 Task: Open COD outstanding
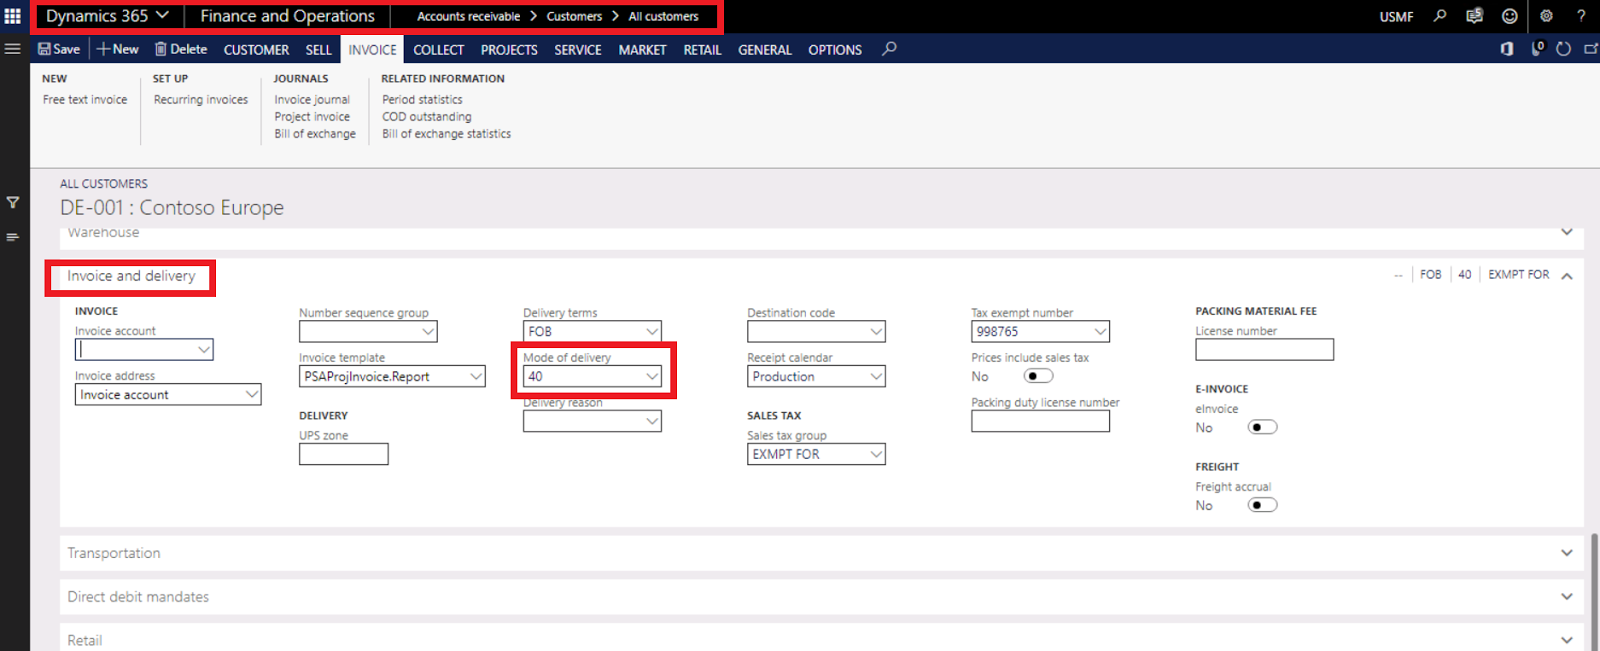pos(427,117)
